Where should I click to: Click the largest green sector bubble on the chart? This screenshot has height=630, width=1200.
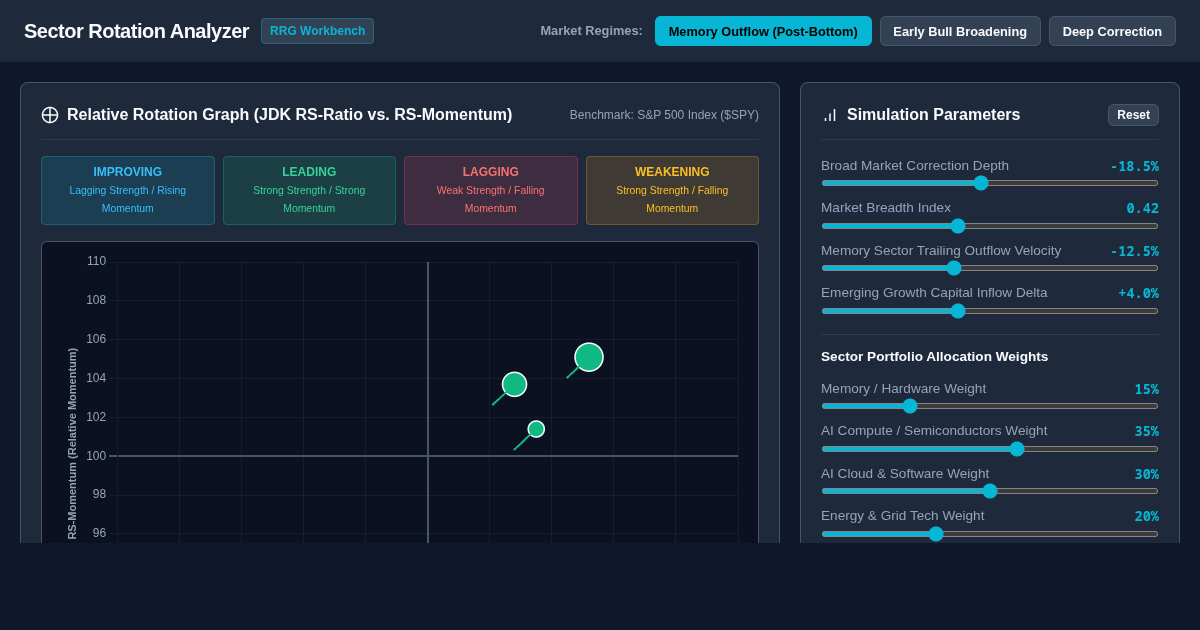pos(589,357)
